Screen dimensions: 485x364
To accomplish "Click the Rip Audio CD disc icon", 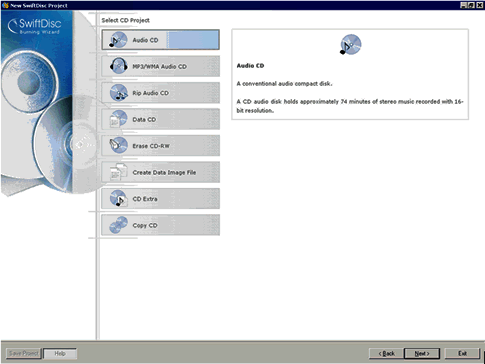I will coord(119,92).
